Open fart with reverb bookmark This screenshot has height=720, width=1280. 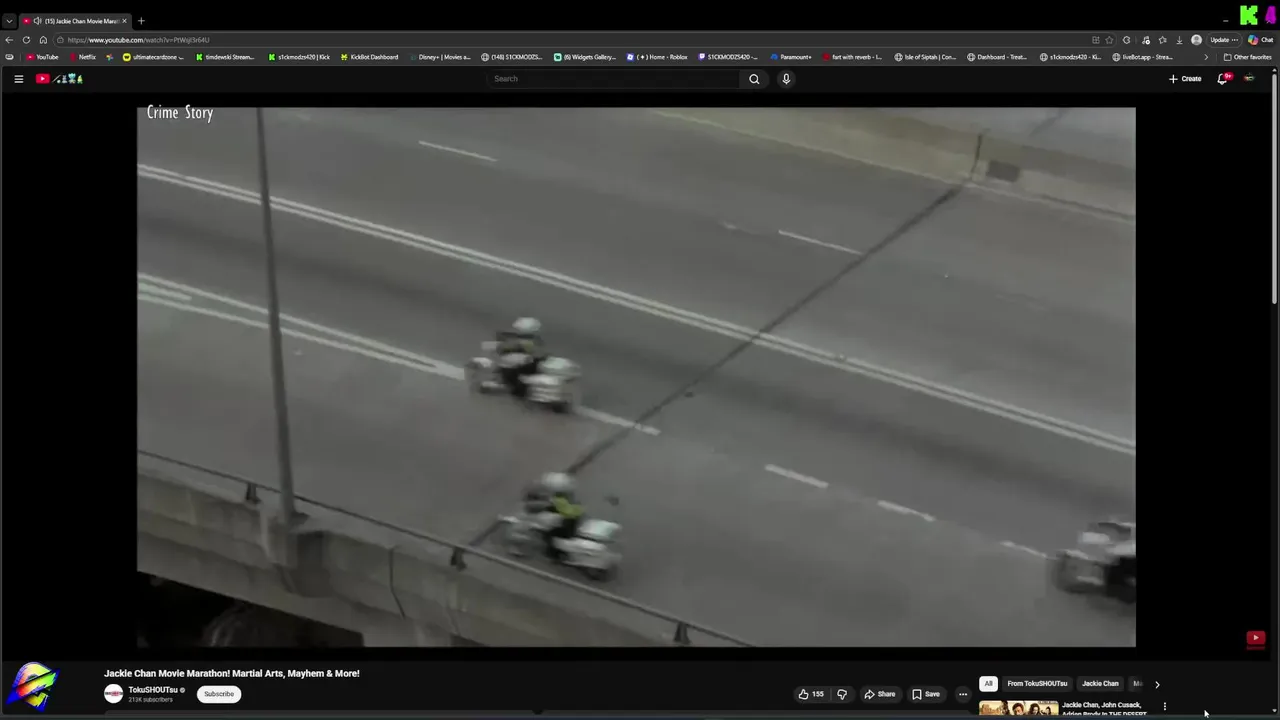[x=853, y=57]
